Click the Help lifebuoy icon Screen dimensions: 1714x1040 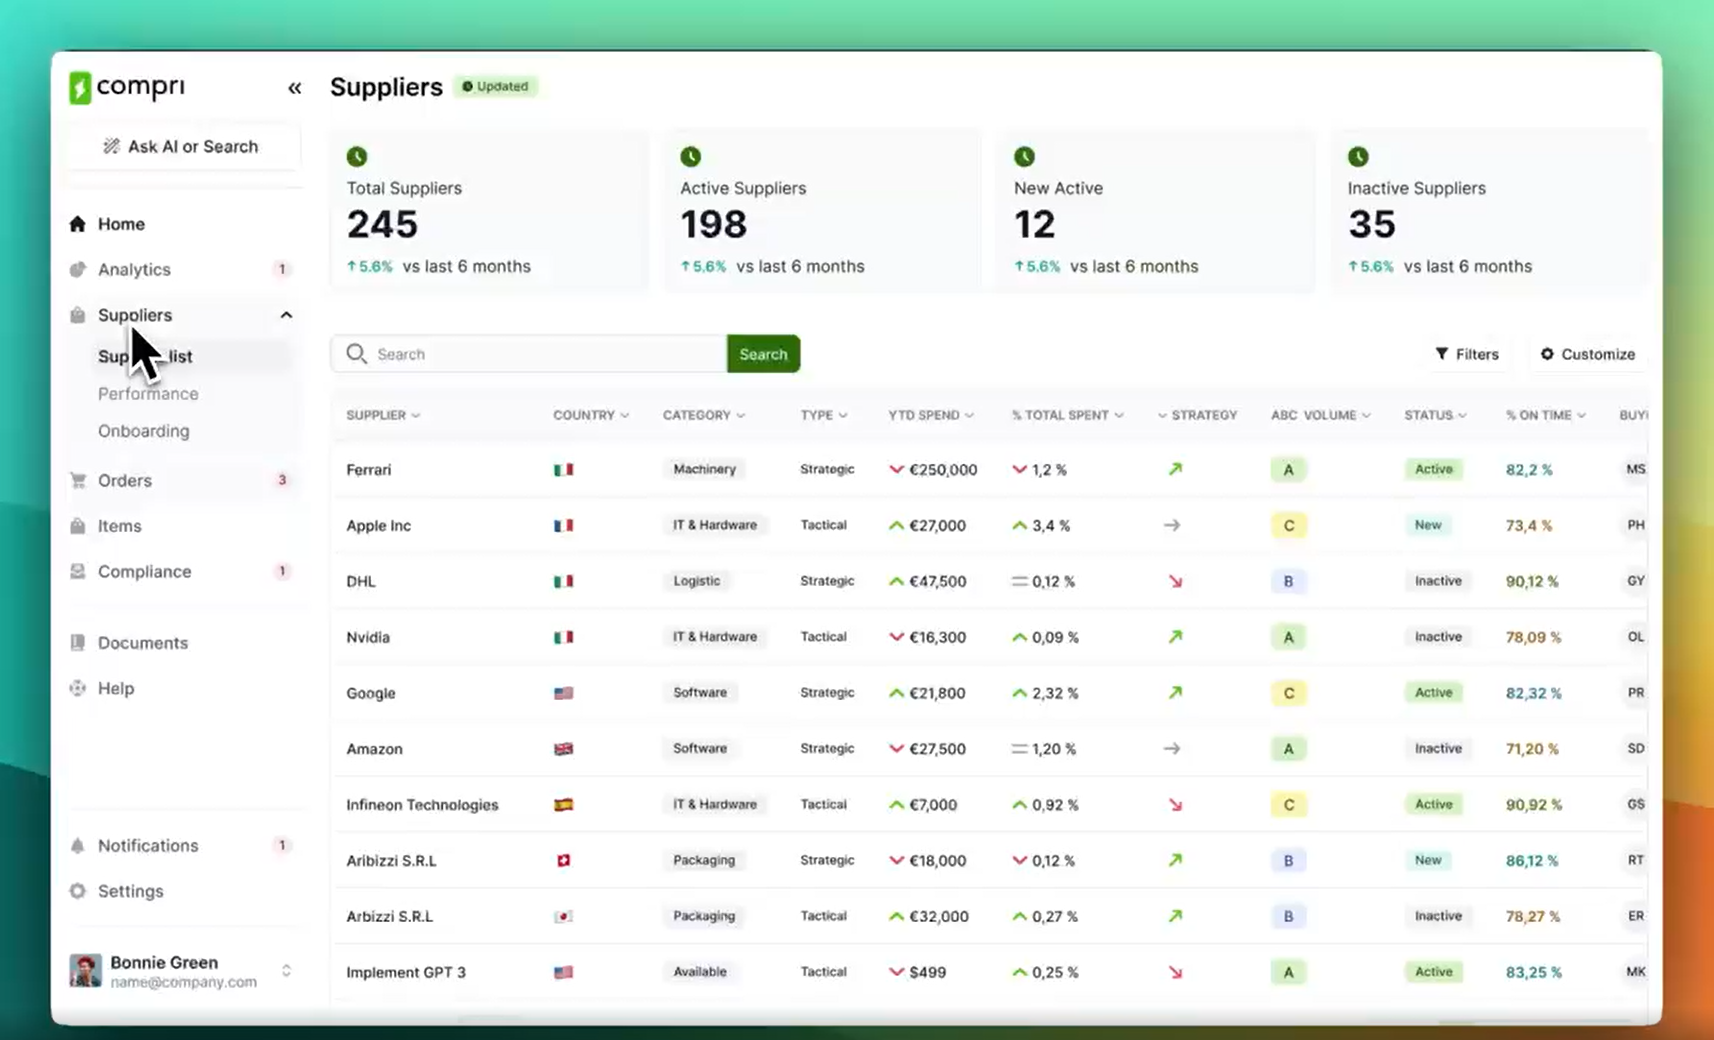78,688
